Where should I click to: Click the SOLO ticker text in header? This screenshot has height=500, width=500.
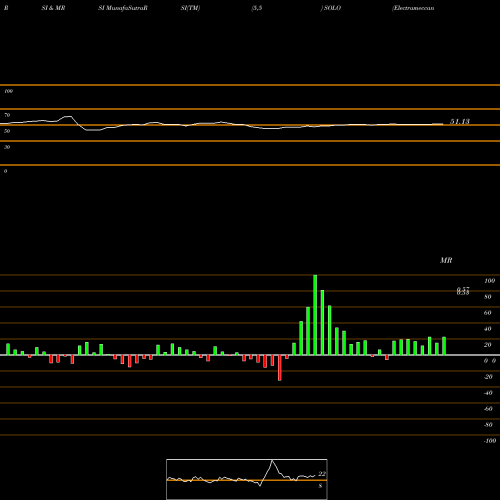pos(332,8)
